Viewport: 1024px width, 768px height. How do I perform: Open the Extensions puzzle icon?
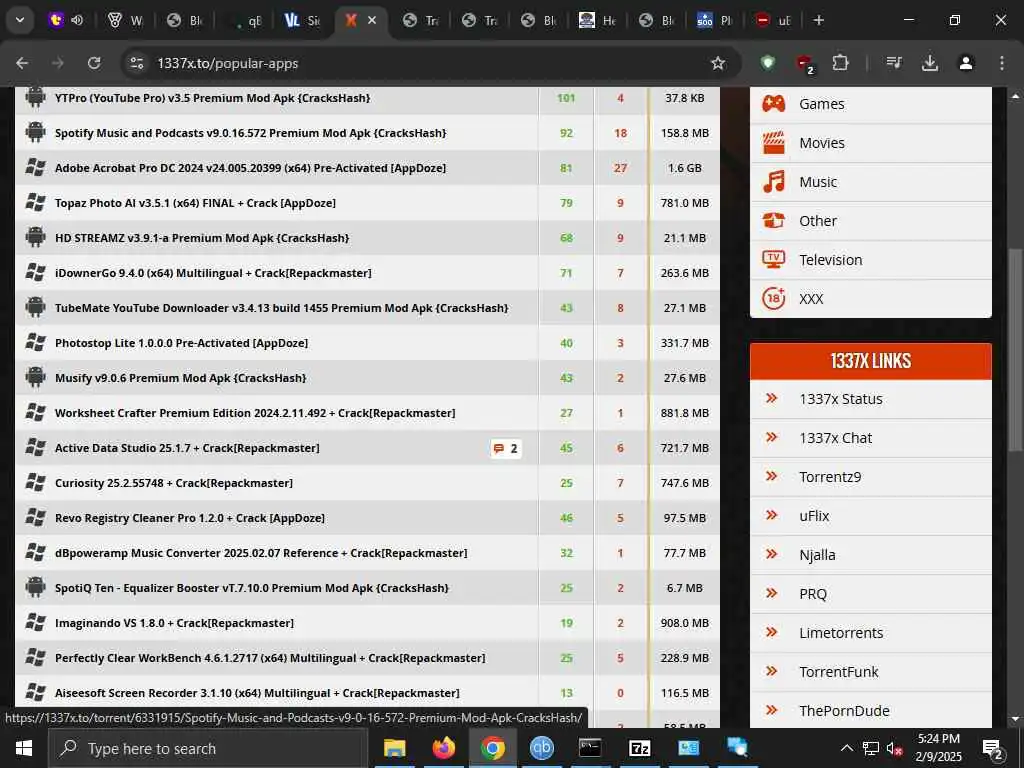tap(840, 63)
